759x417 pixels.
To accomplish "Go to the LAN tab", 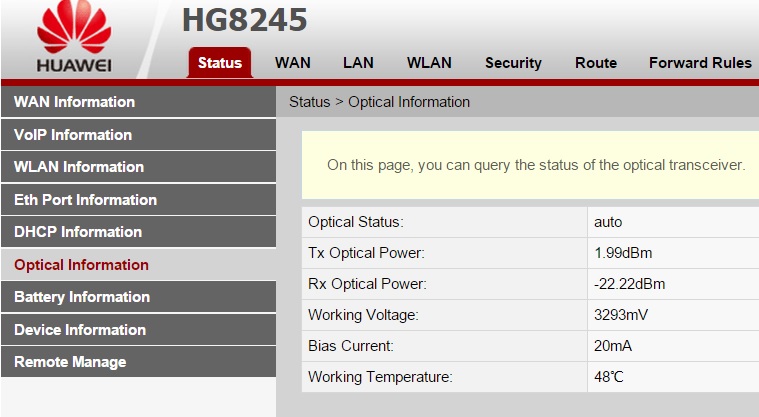I will pos(358,62).
